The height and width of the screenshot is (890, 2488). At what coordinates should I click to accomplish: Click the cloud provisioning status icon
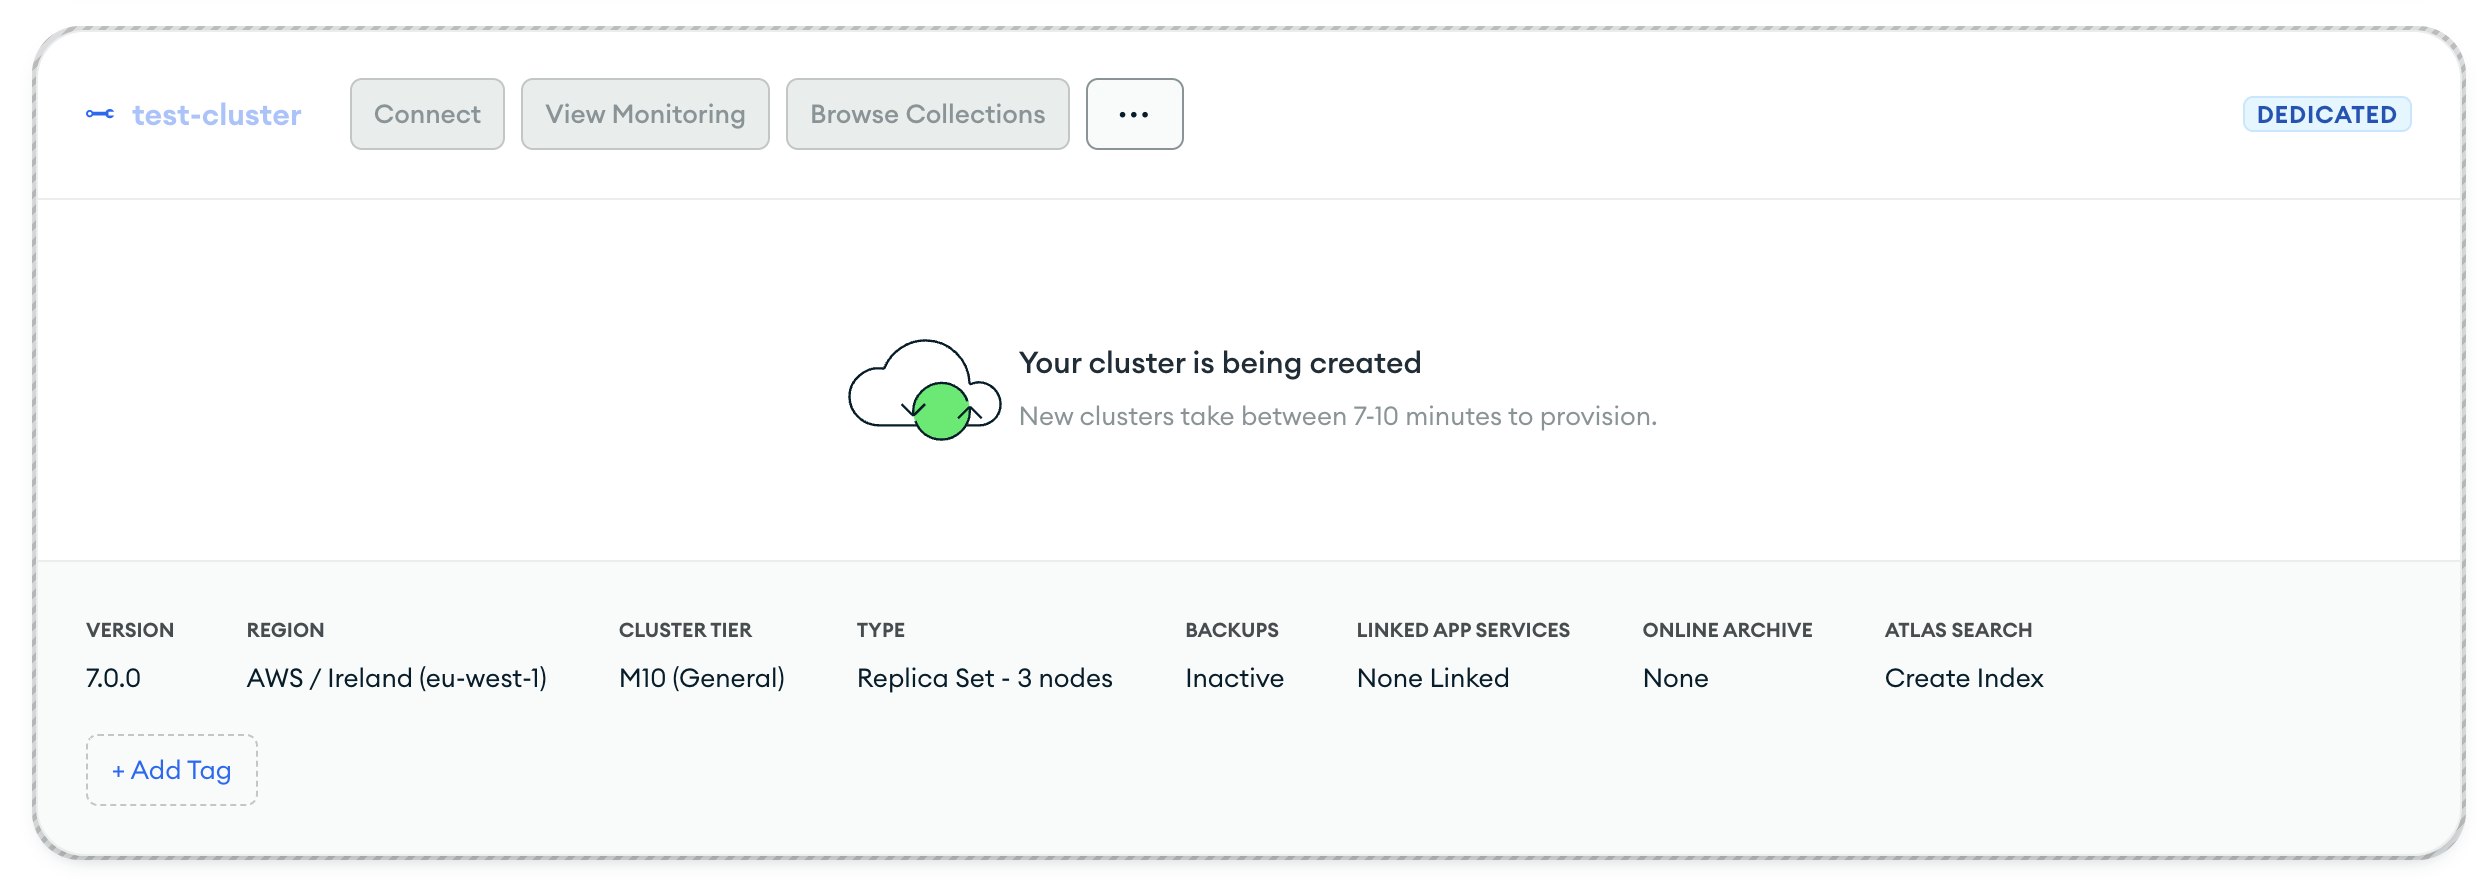click(924, 390)
